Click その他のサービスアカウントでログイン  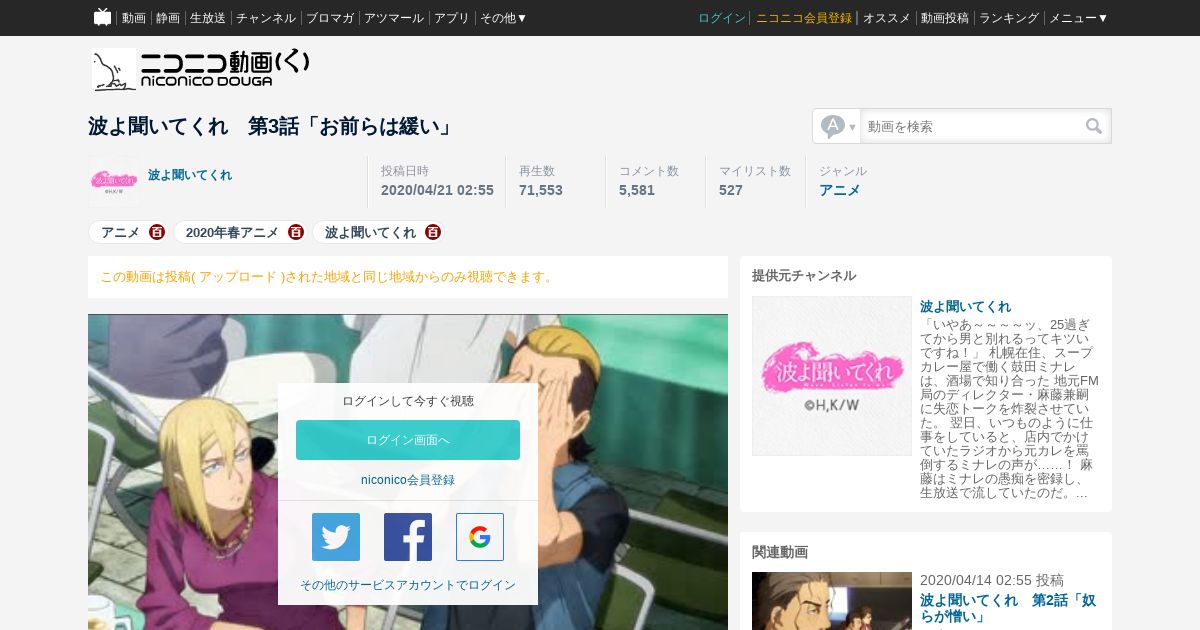[x=408, y=585]
